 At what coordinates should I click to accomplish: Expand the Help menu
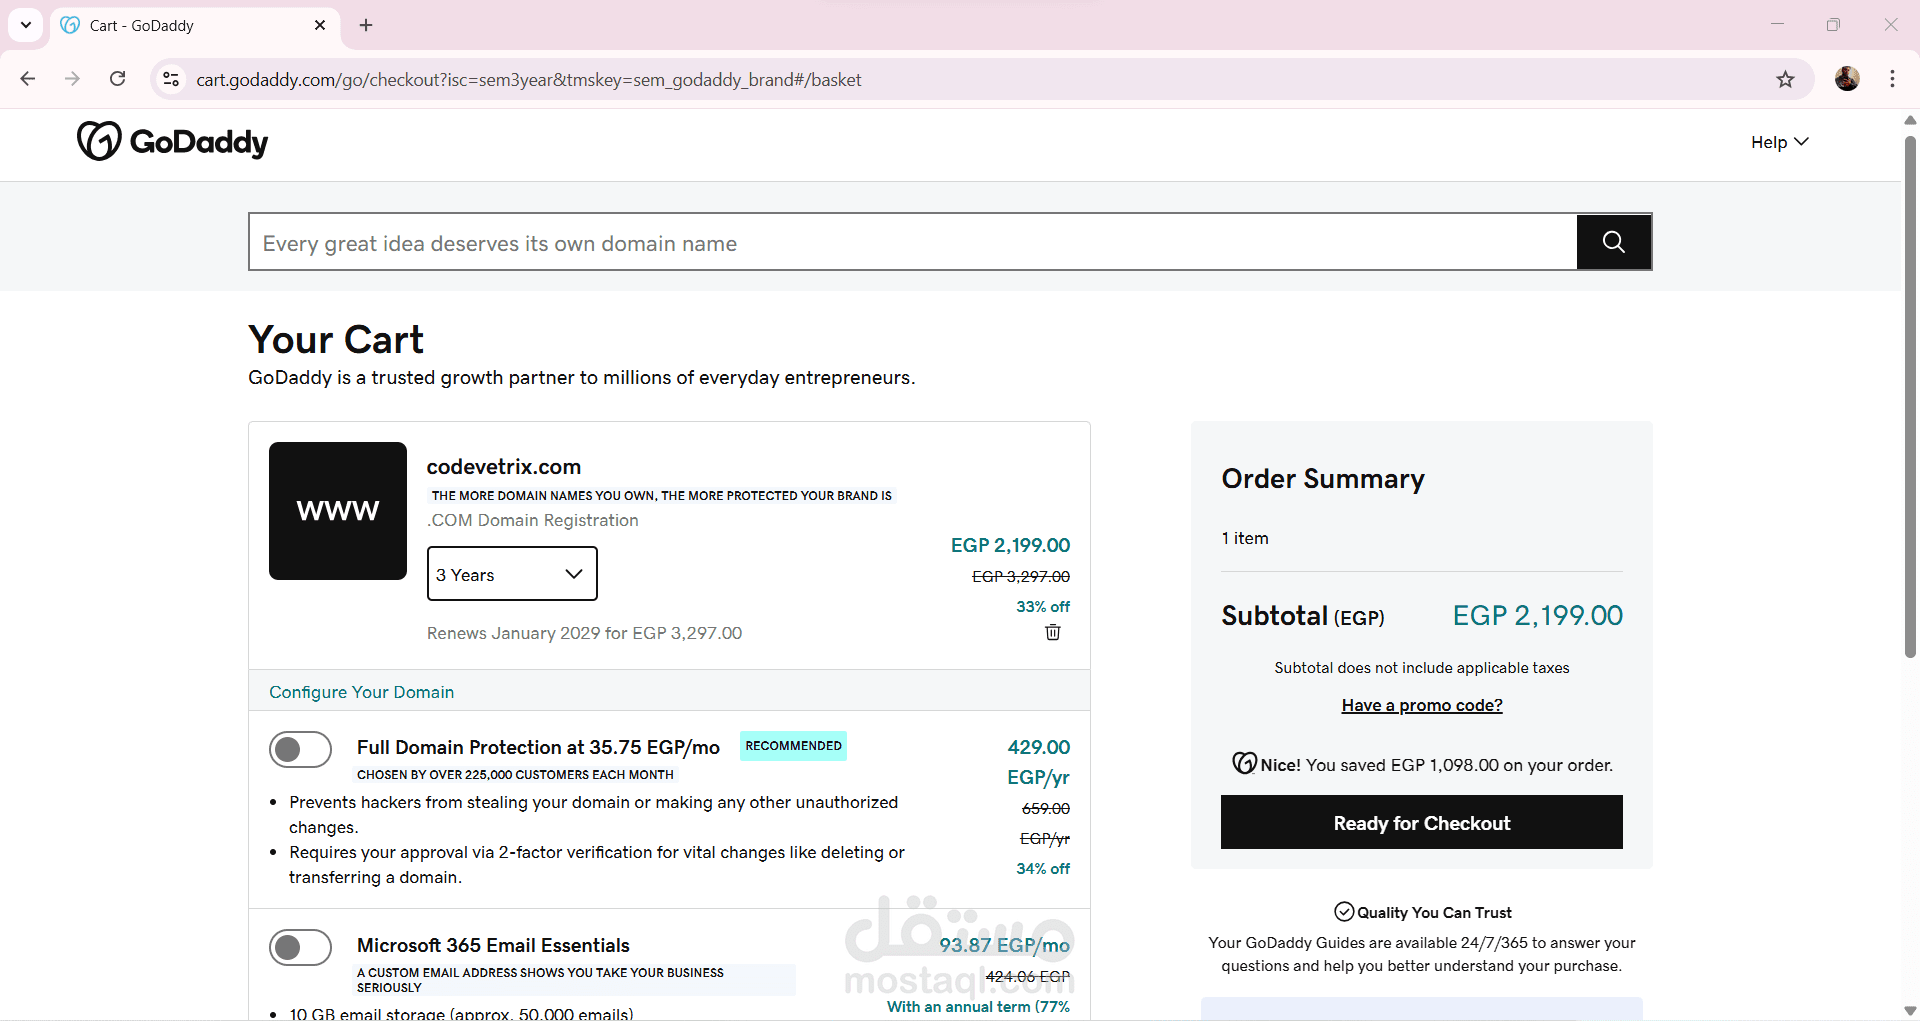1780,142
